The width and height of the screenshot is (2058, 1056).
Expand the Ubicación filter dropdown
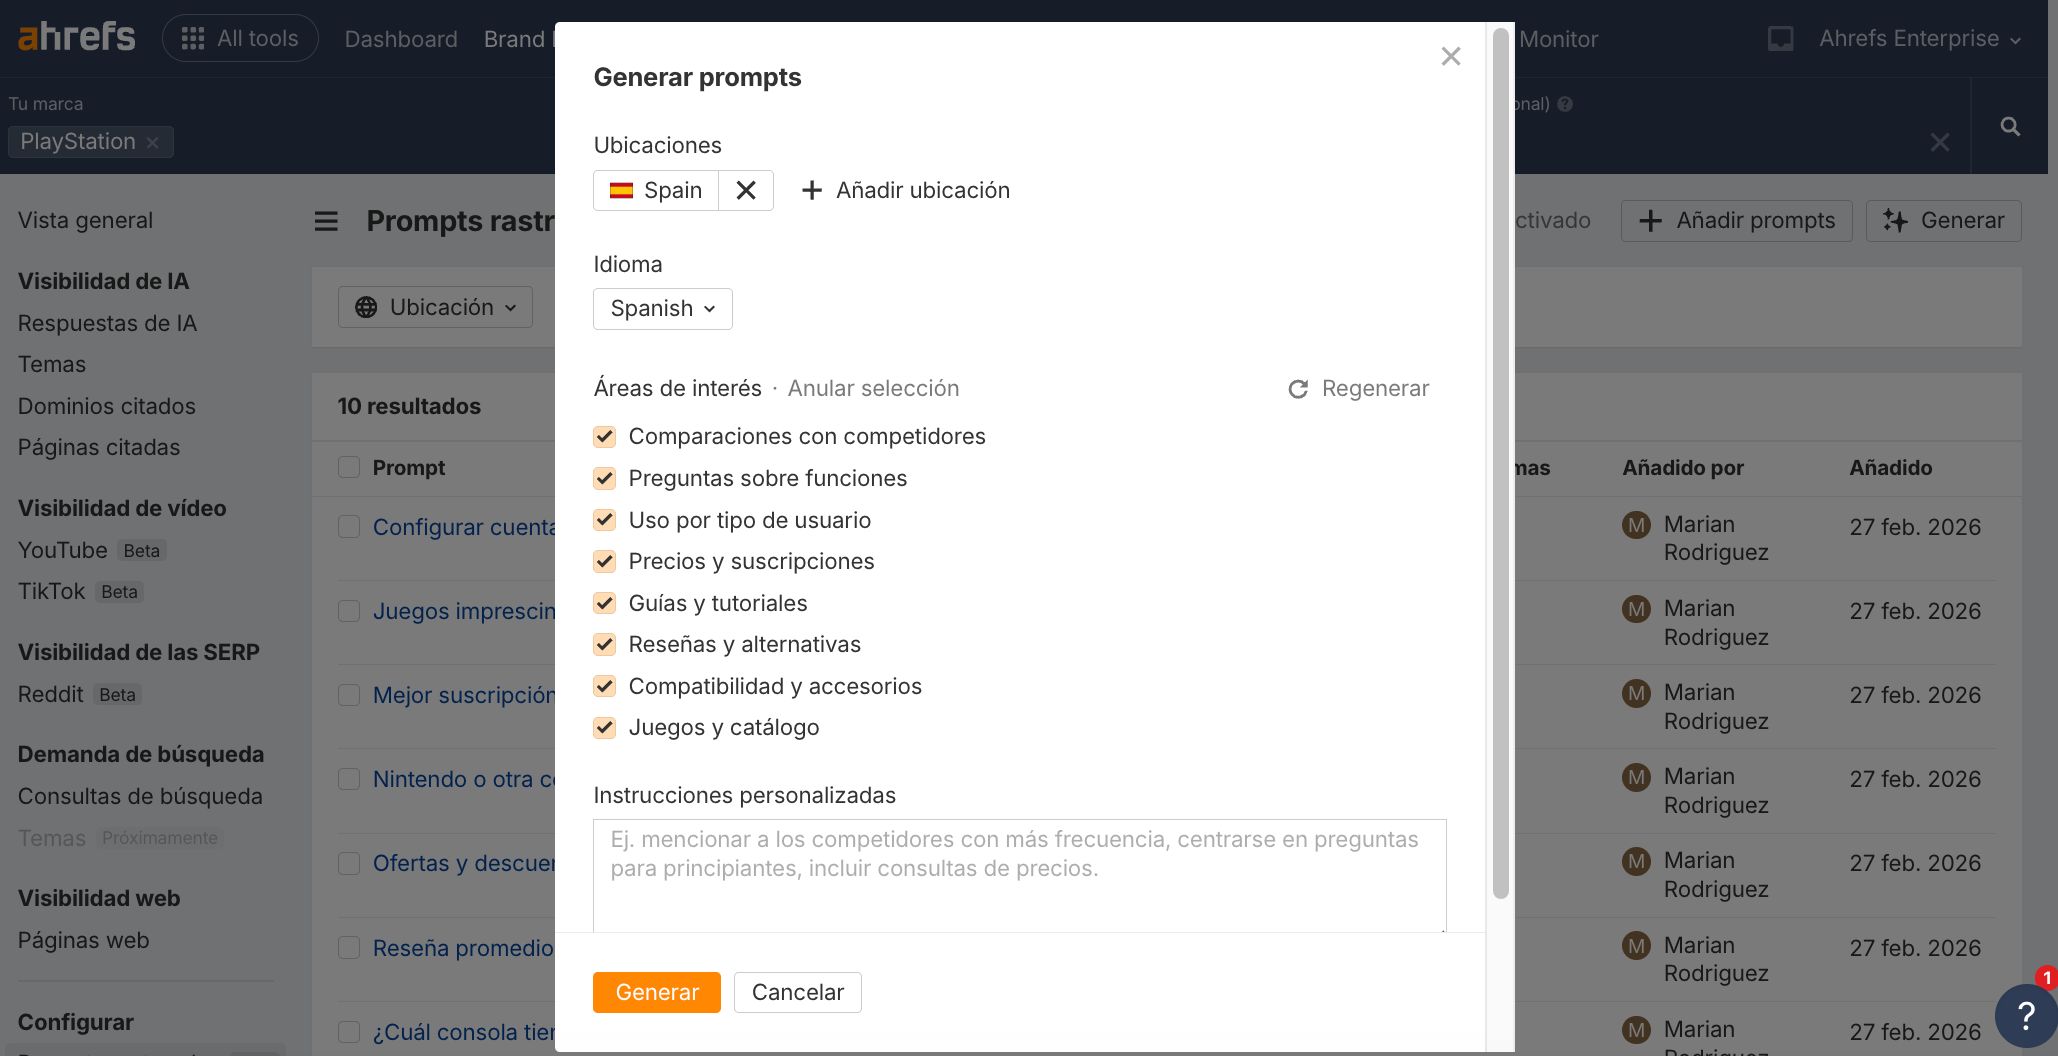pos(435,307)
